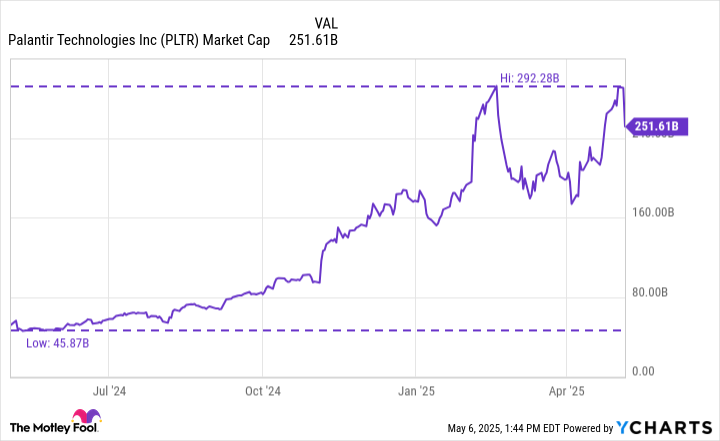Click the 80.00B y-axis label
This screenshot has height=441, width=720.
point(664,292)
